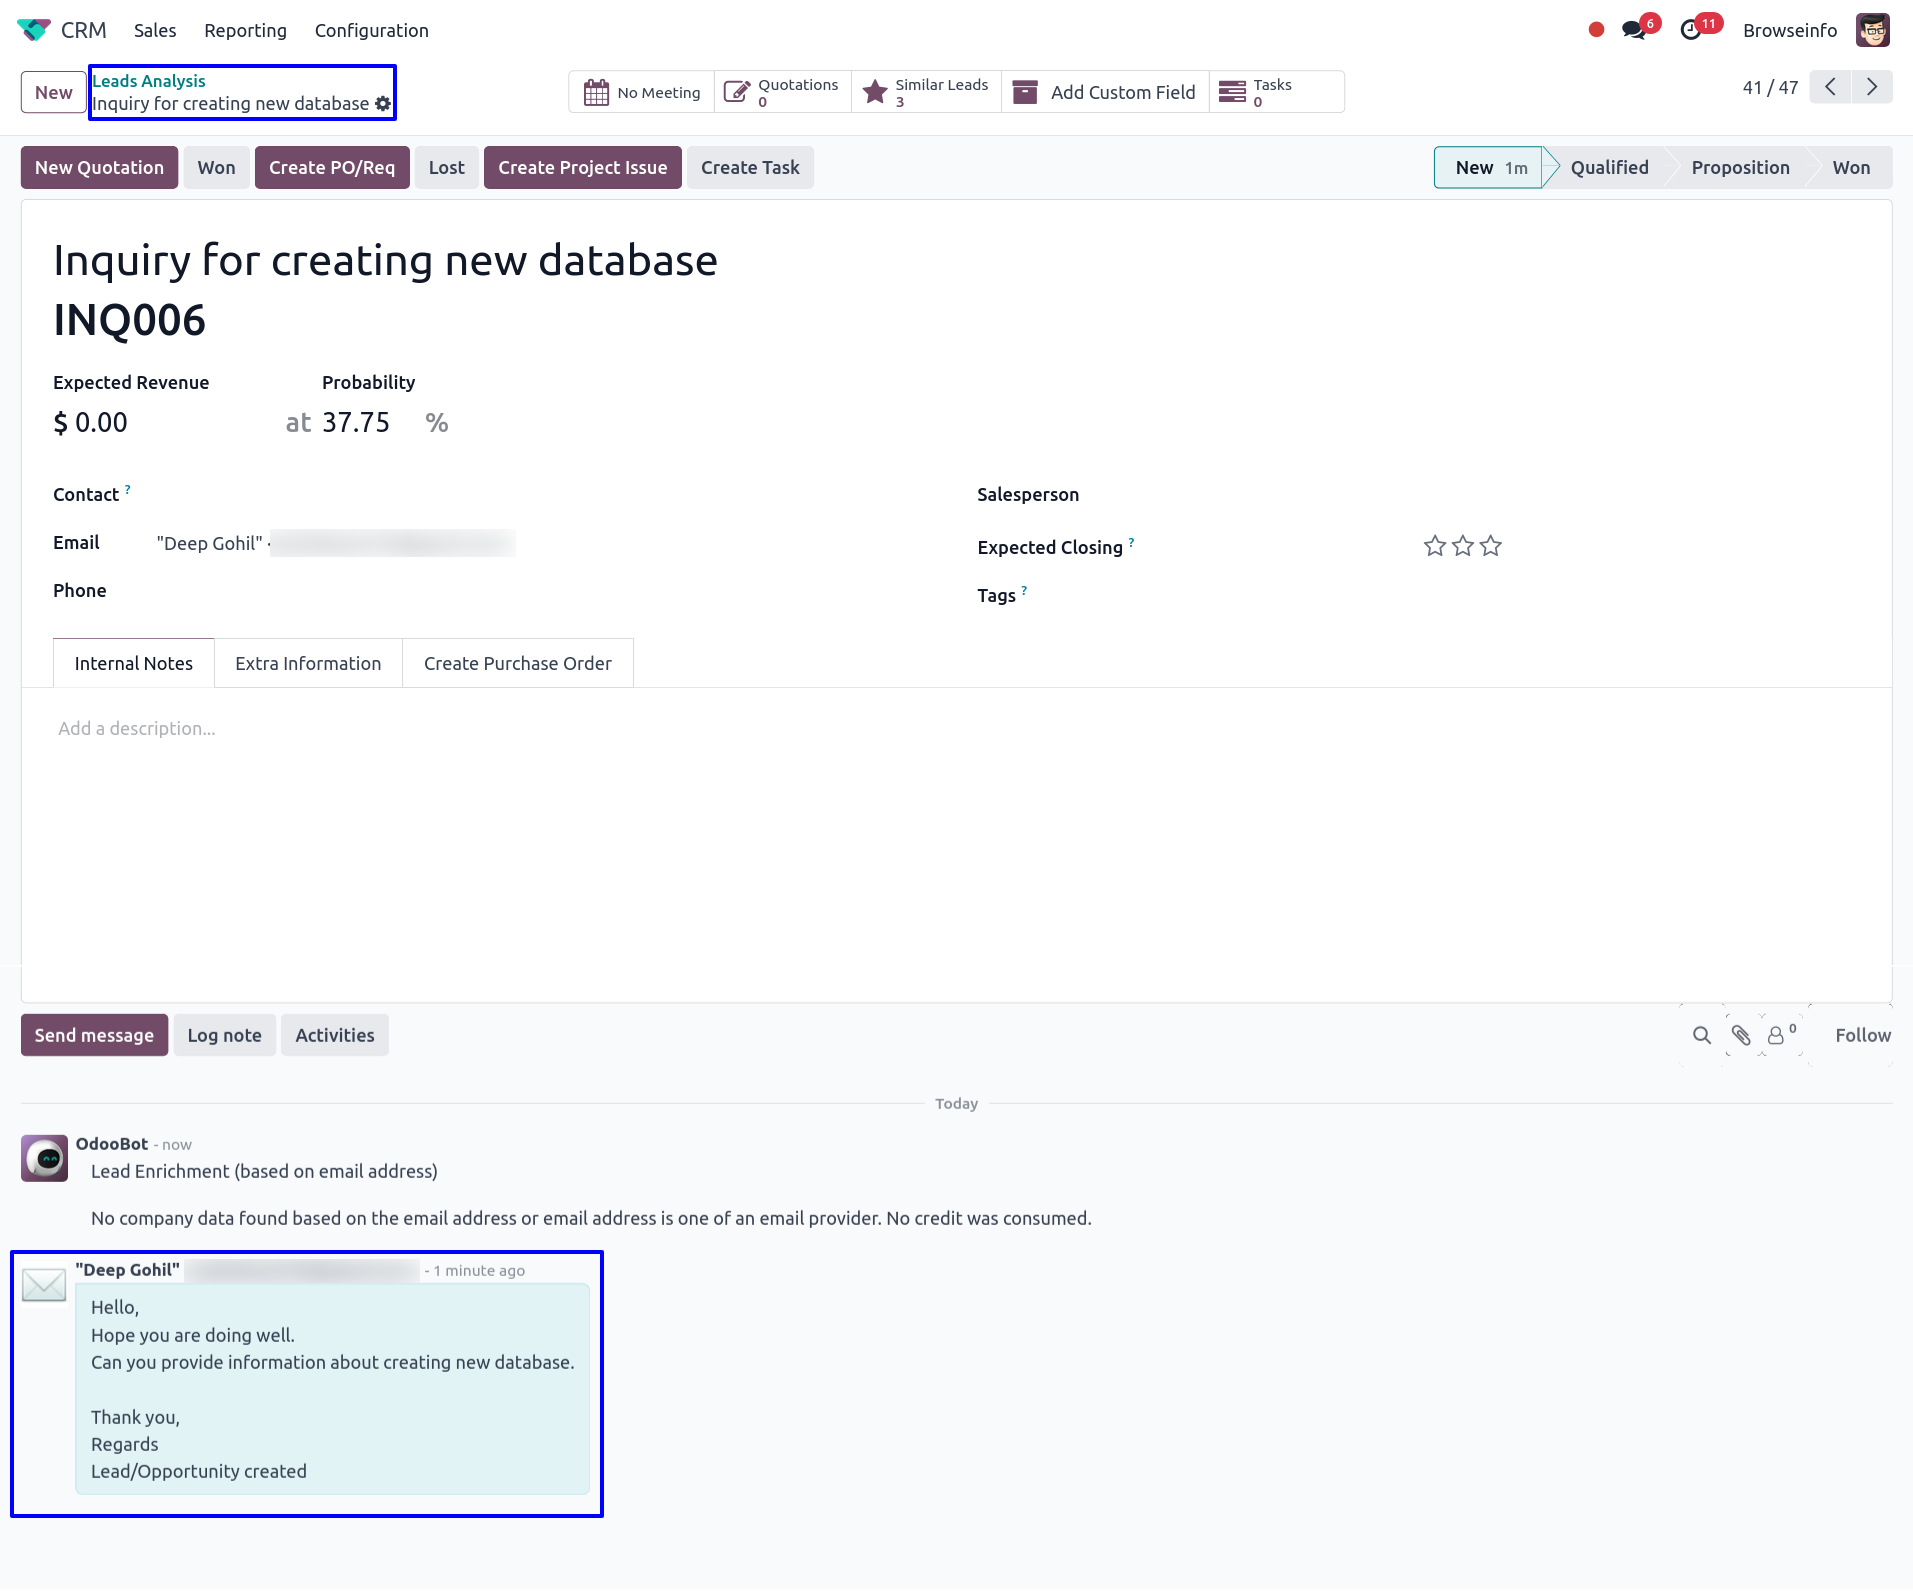Image resolution: width=1913 pixels, height=1592 pixels.
Task: Click the record pager 41 / 47
Action: pos(1770,87)
